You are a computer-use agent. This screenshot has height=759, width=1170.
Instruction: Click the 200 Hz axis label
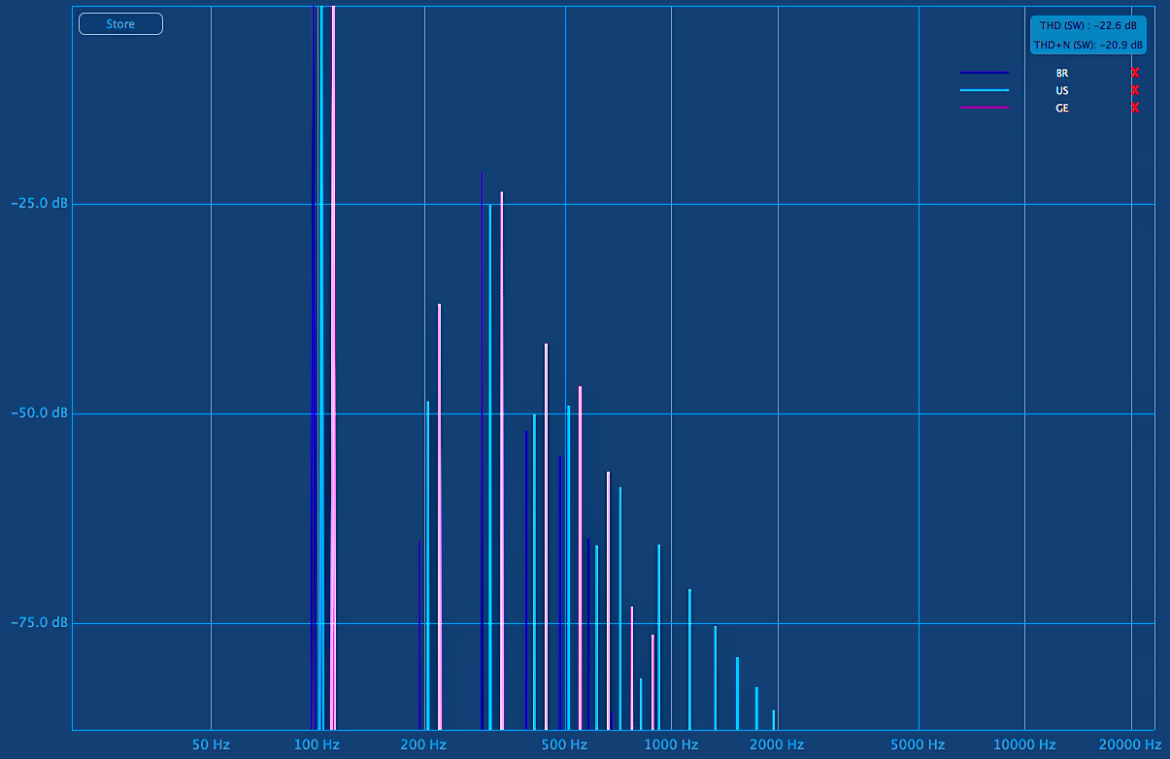click(x=424, y=745)
